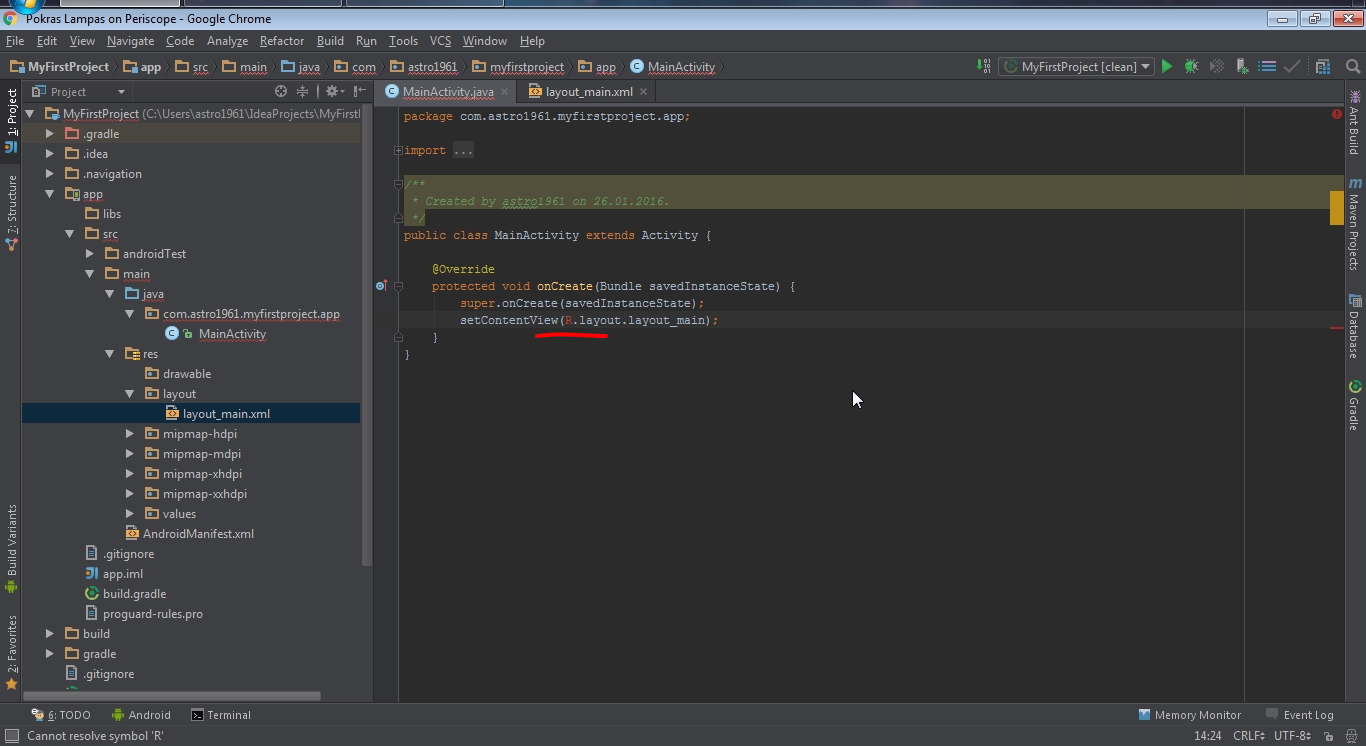Click the myfirstproject breadcrumb in navigation bar

tap(518, 67)
